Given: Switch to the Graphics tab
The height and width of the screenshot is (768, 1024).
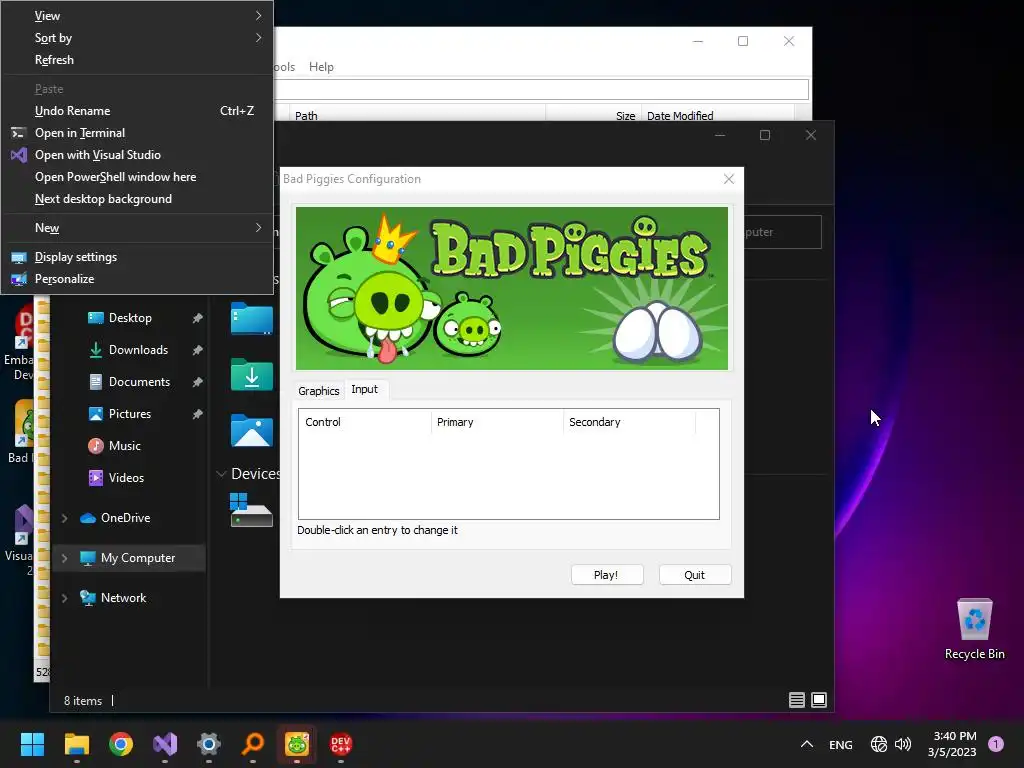Looking at the screenshot, I should [x=319, y=391].
